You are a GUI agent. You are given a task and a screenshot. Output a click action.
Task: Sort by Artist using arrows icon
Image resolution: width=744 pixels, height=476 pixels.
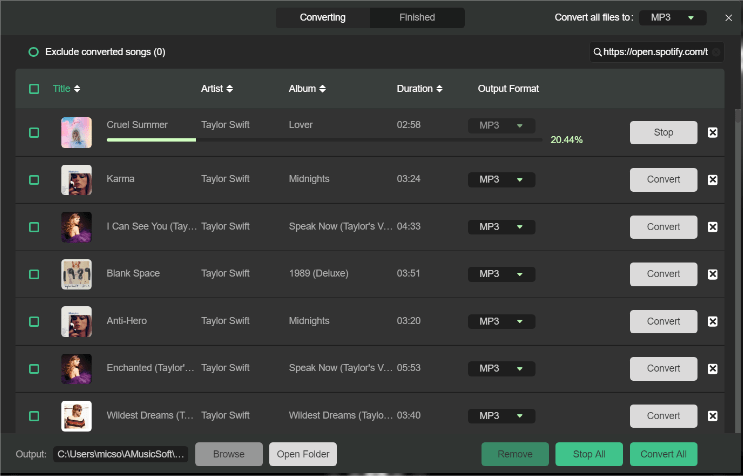pyautogui.click(x=230, y=89)
